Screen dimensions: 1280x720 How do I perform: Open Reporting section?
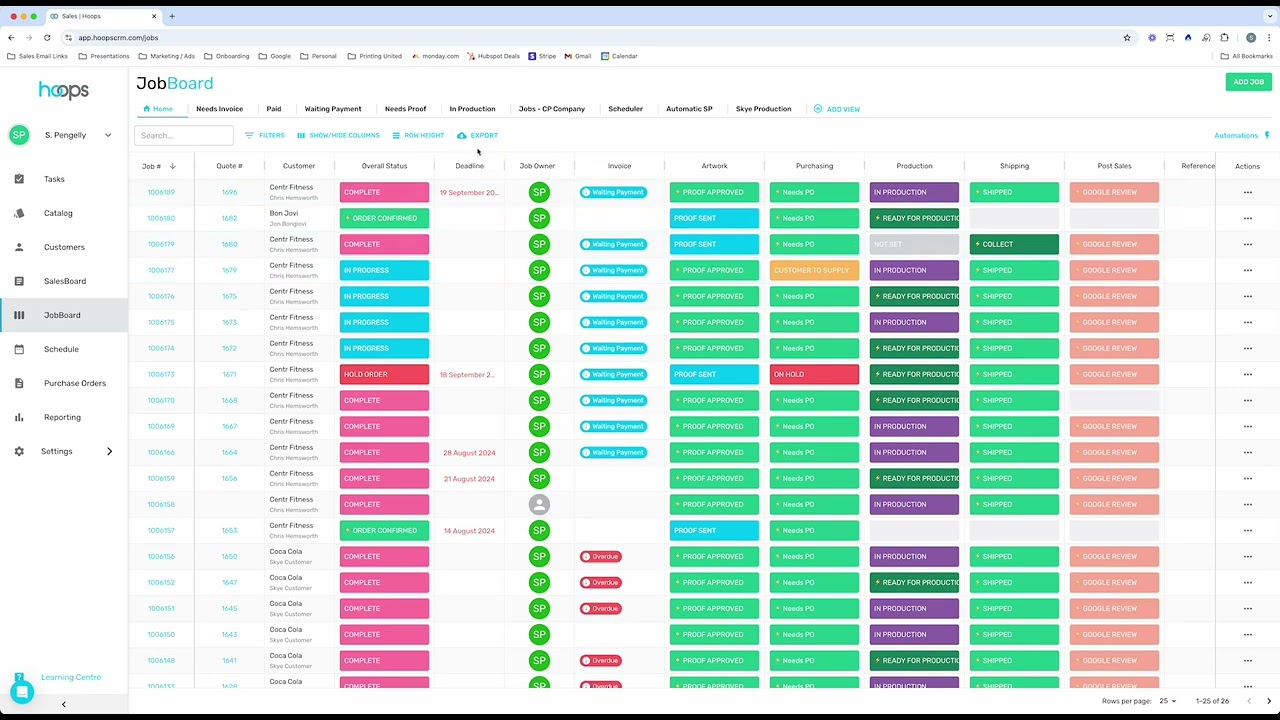[x=62, y=417]
